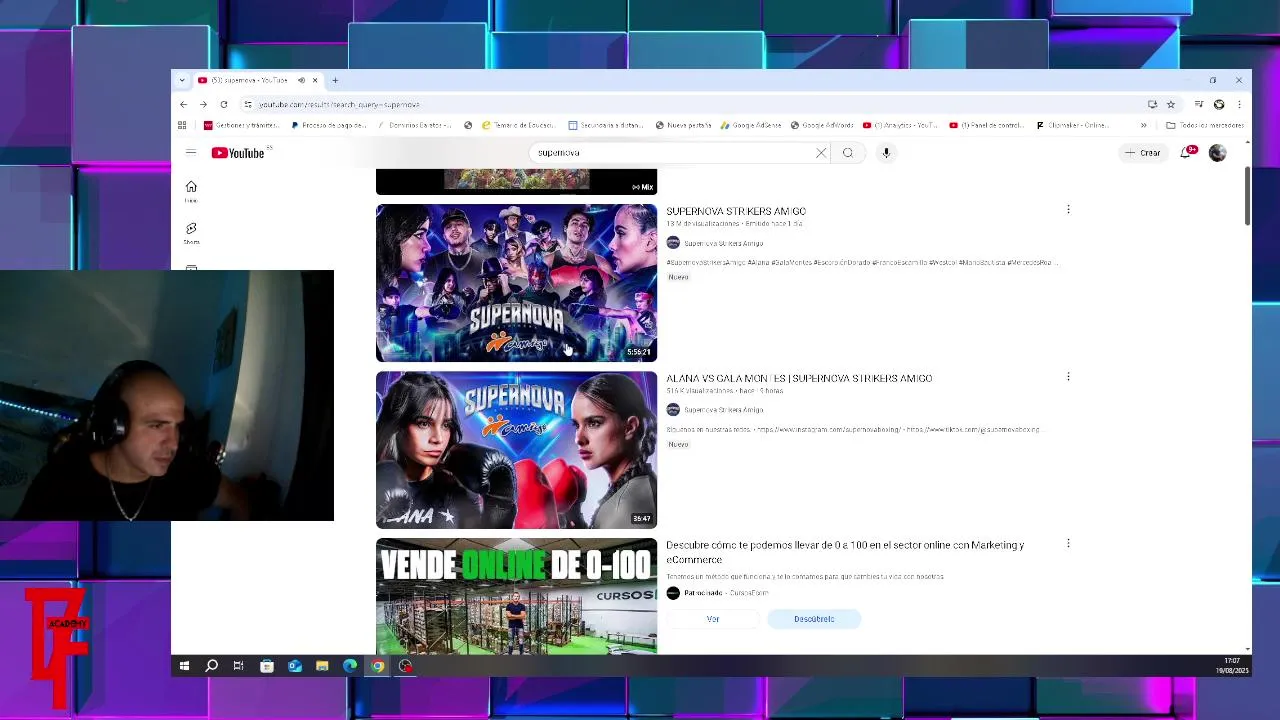Viewport: 1280px width, 720px height.
Task: Open the Todos los marcadores folder
Action: click(x=1205, y=125)
